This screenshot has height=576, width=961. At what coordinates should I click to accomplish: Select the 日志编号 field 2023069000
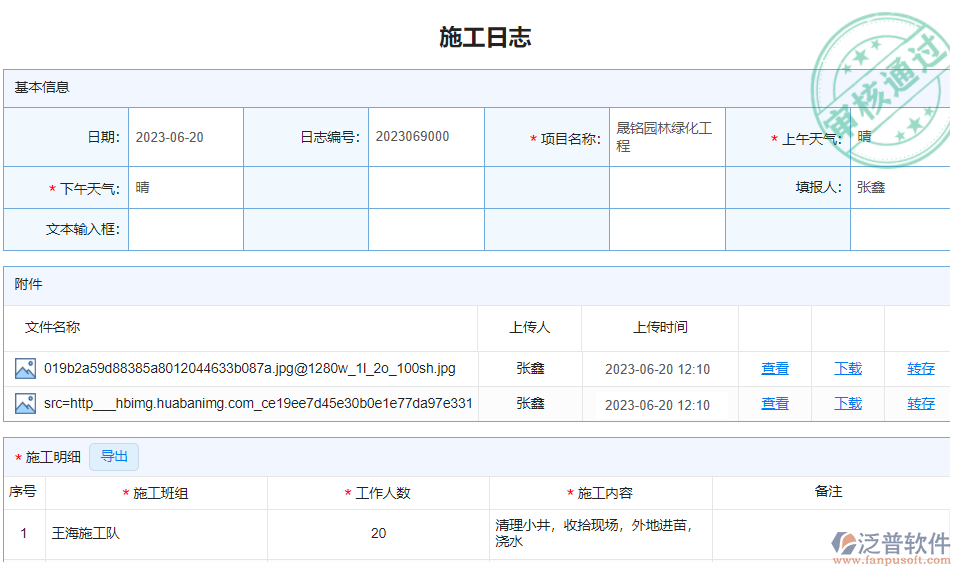pyautogui.click(x=425, y=138)
